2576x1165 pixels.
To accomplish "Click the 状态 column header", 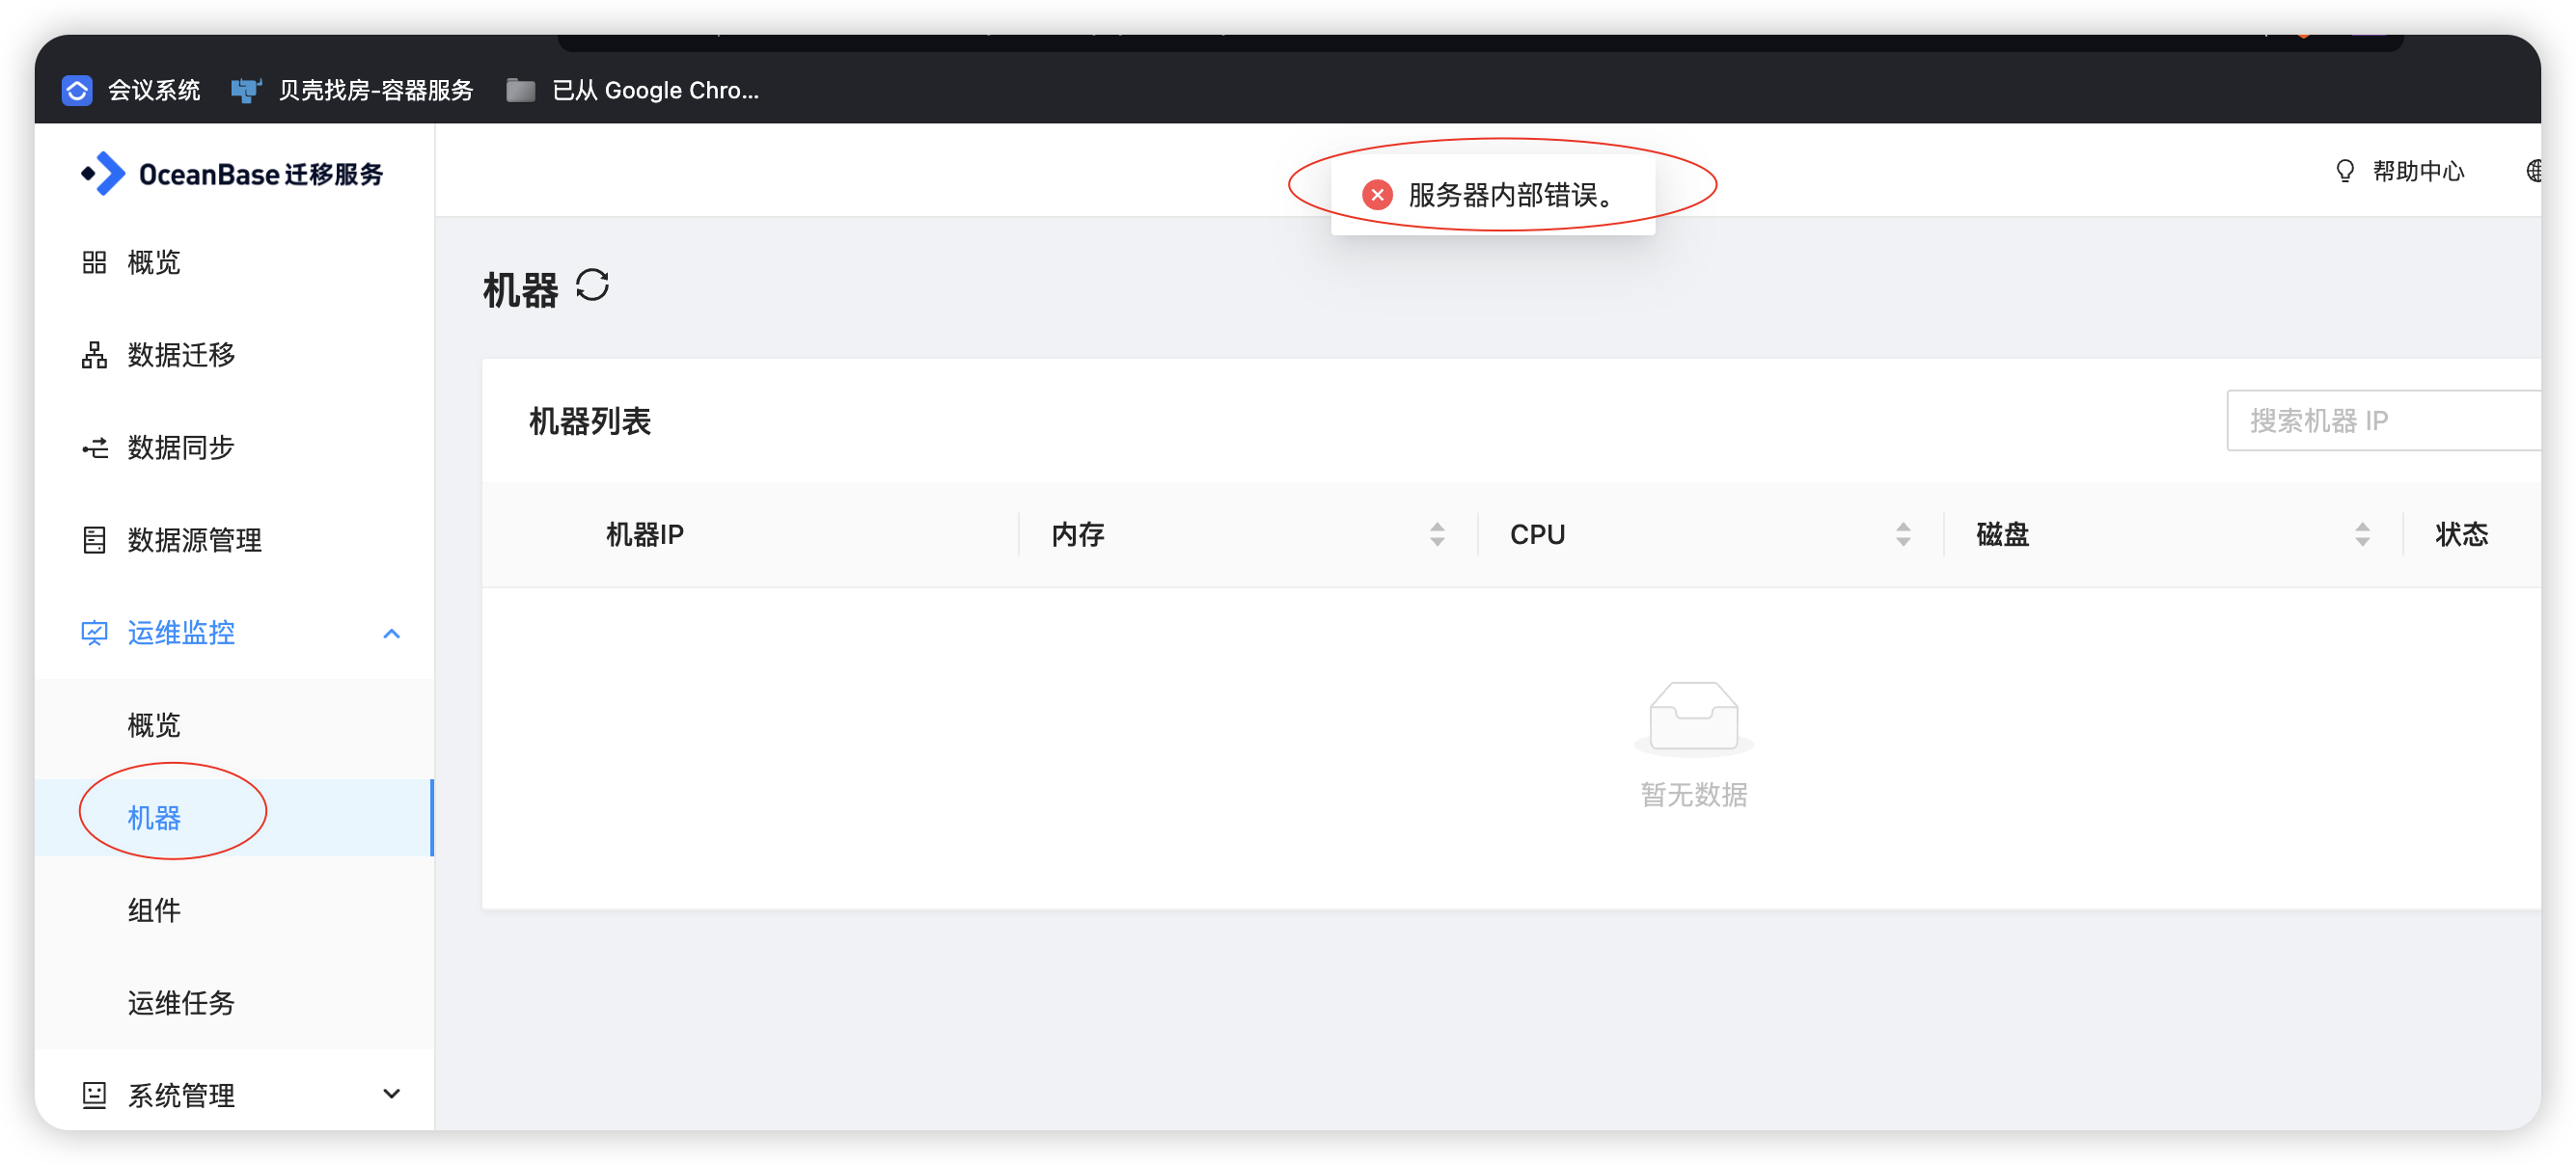I will pos(2461,535).
